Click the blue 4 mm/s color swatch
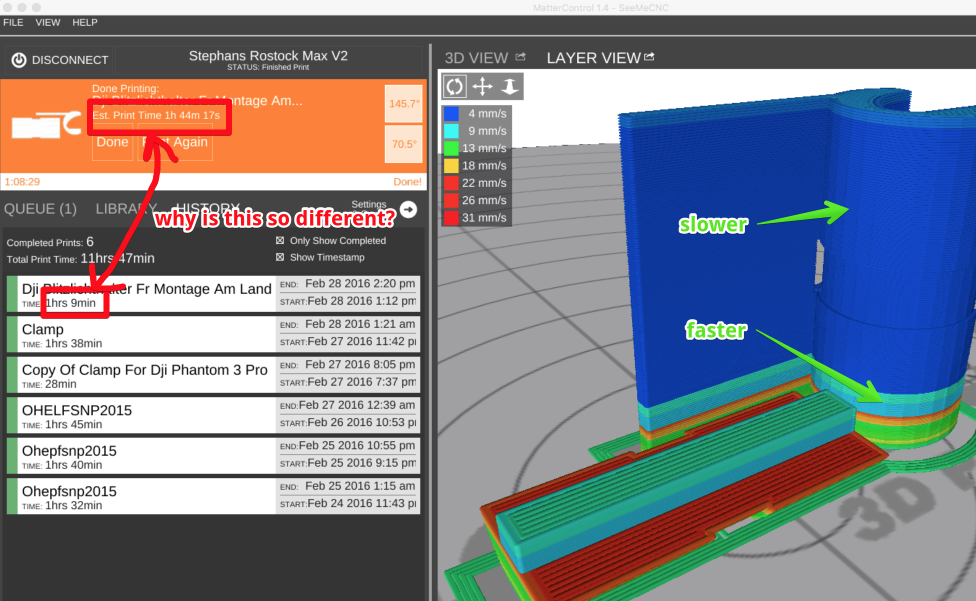Image resolution: width=976 pixels, height=601 pixels. [451, 114]
